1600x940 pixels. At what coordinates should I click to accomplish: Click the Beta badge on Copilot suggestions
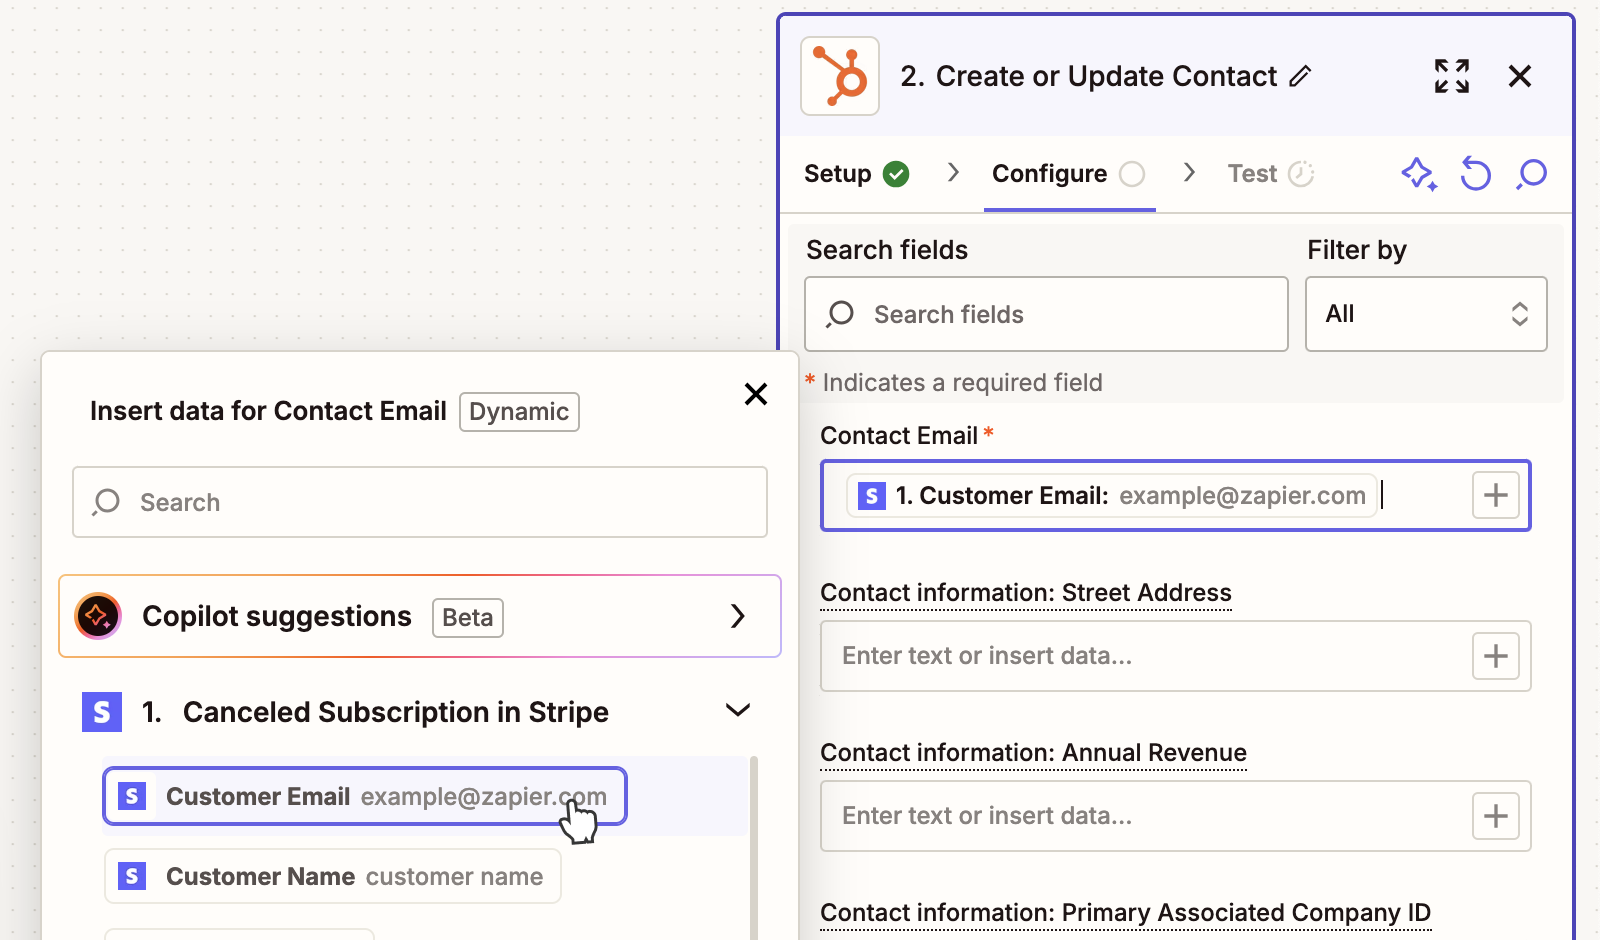(468, 618)
